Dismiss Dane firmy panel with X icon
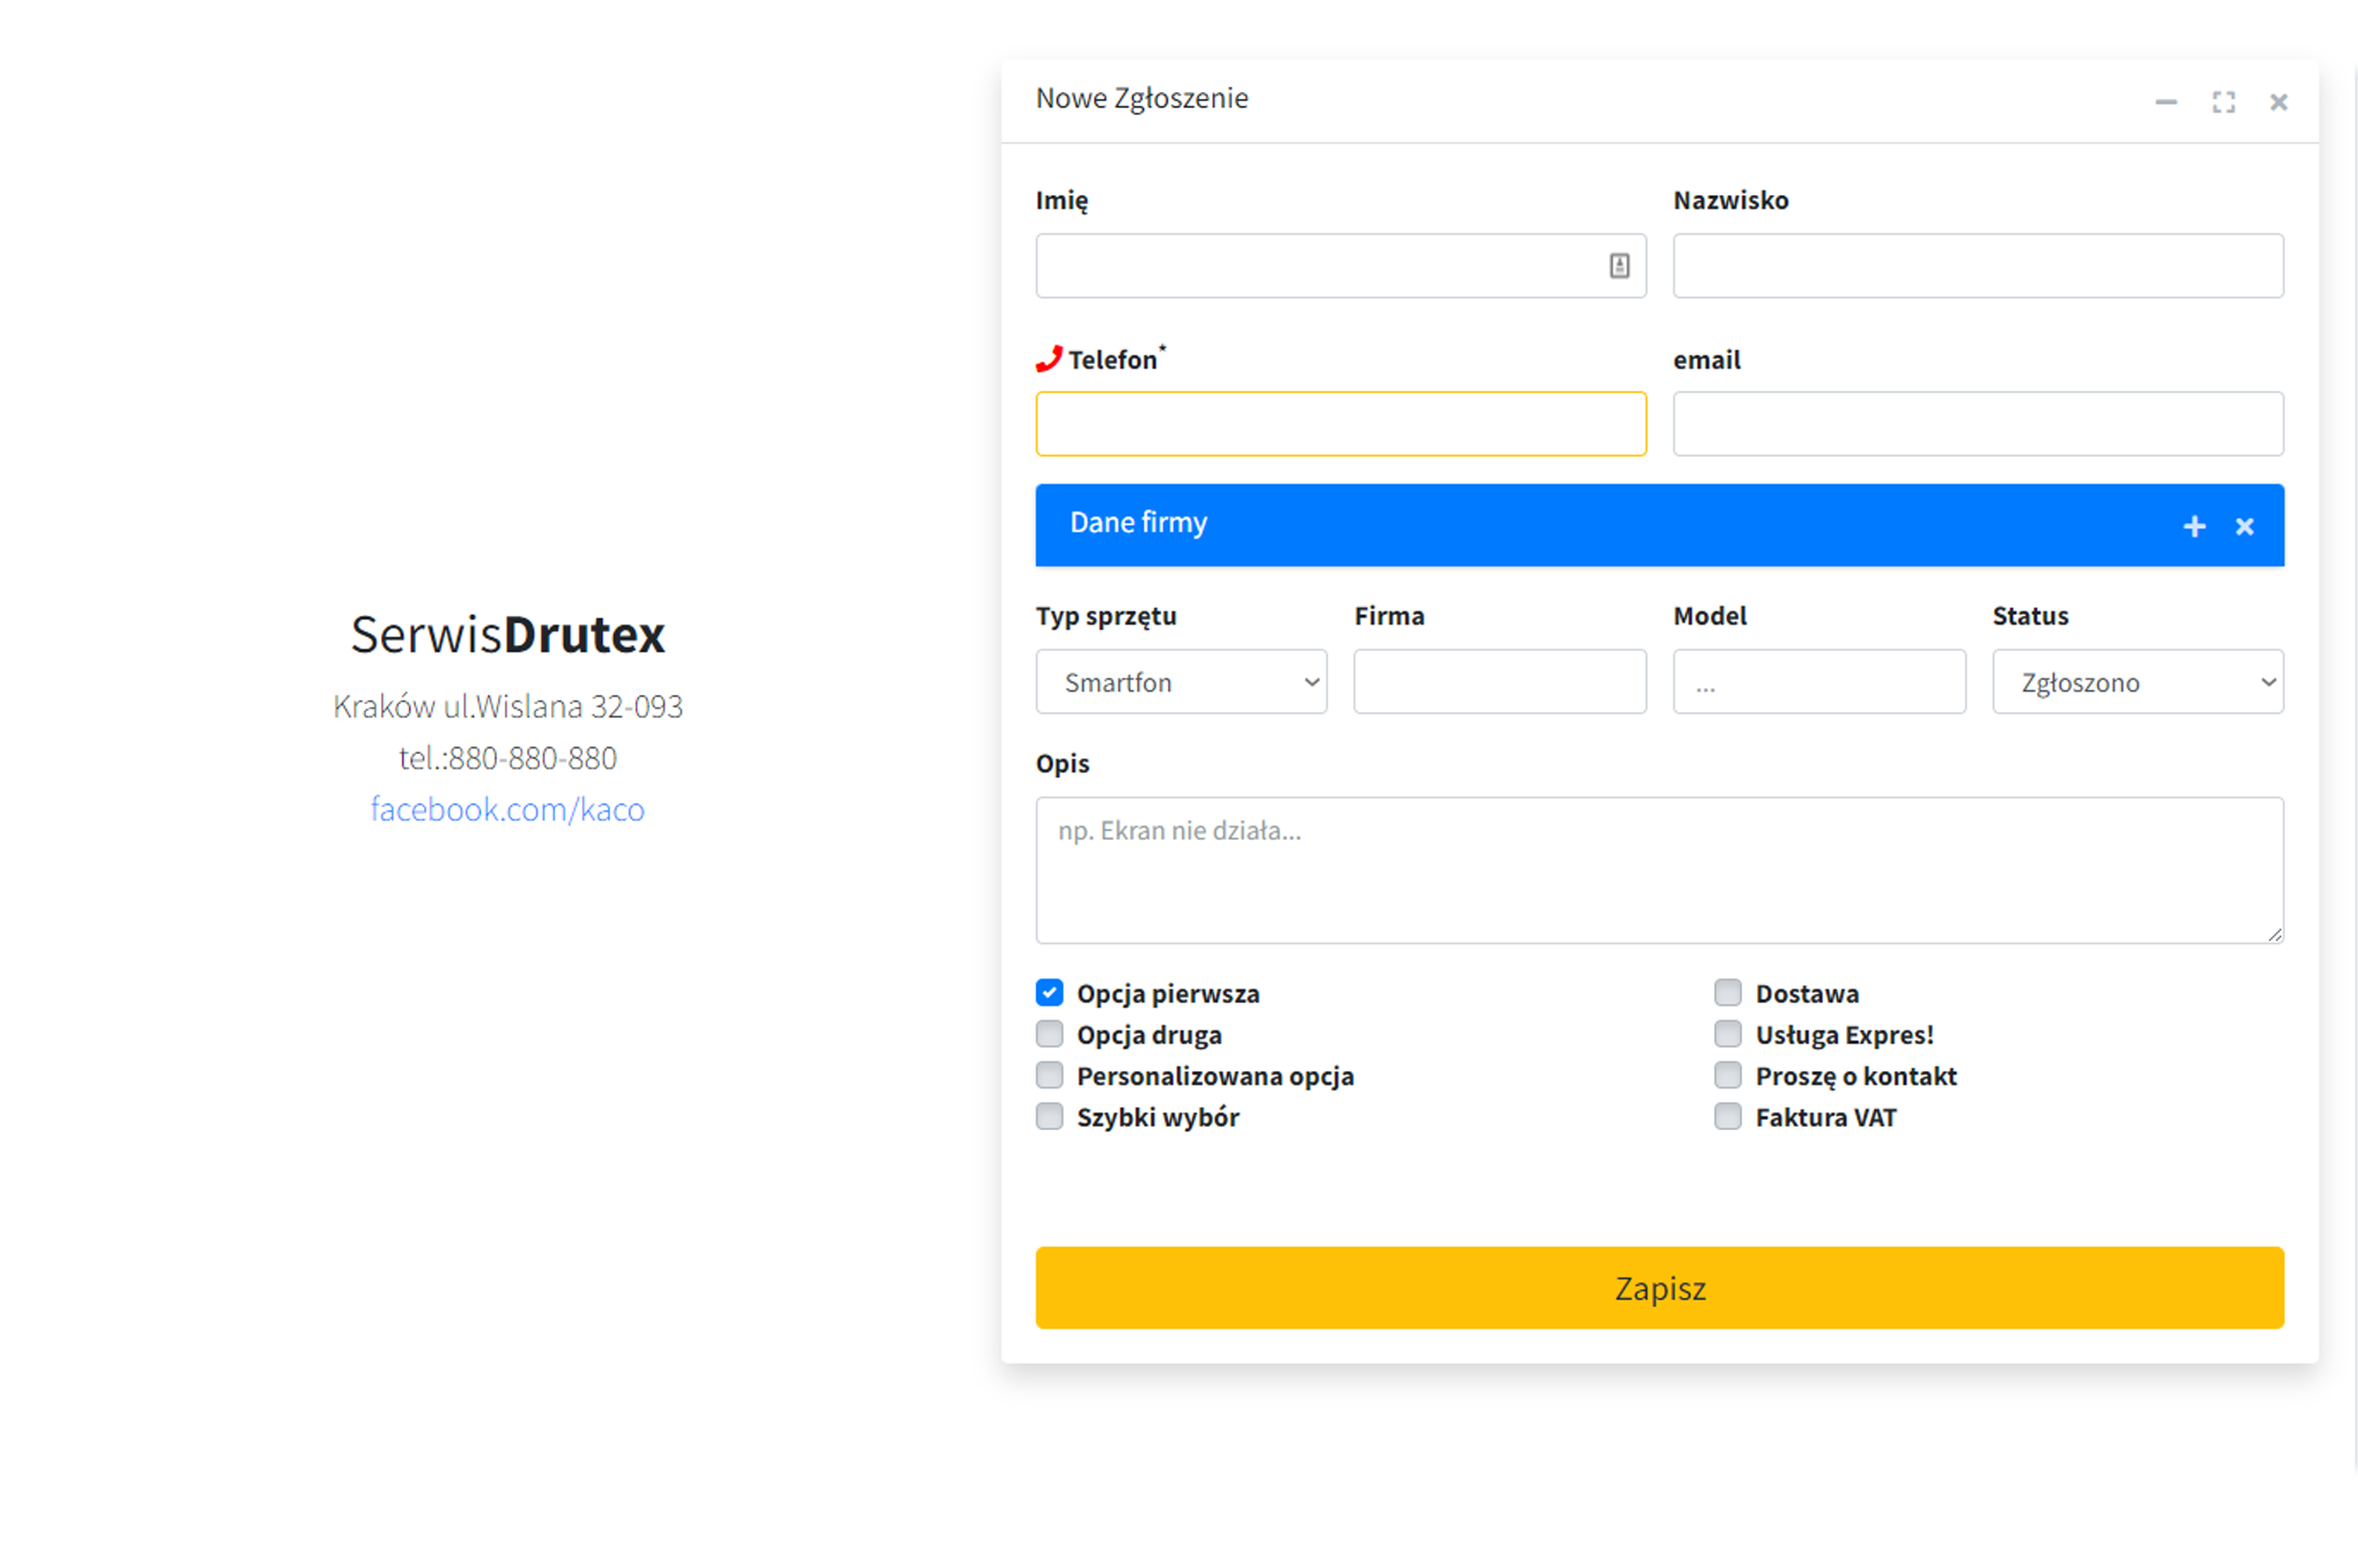Image resolution: width=2358 pixels, height=1568 pixels. click(x=2244, y=526)
